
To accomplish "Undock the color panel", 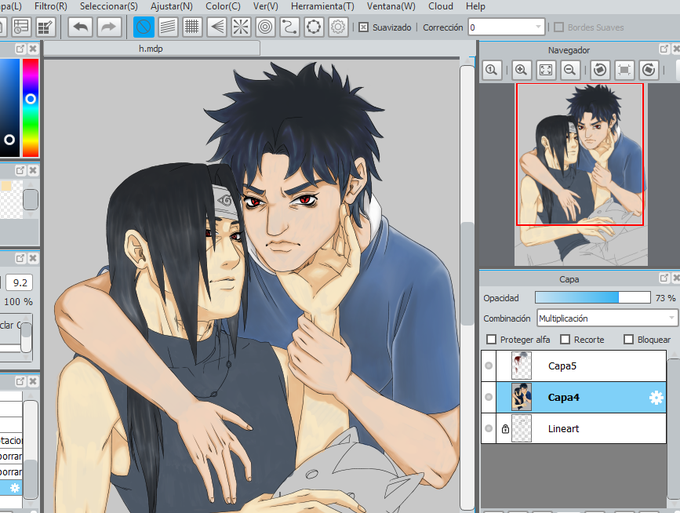I will click(20, 49).
